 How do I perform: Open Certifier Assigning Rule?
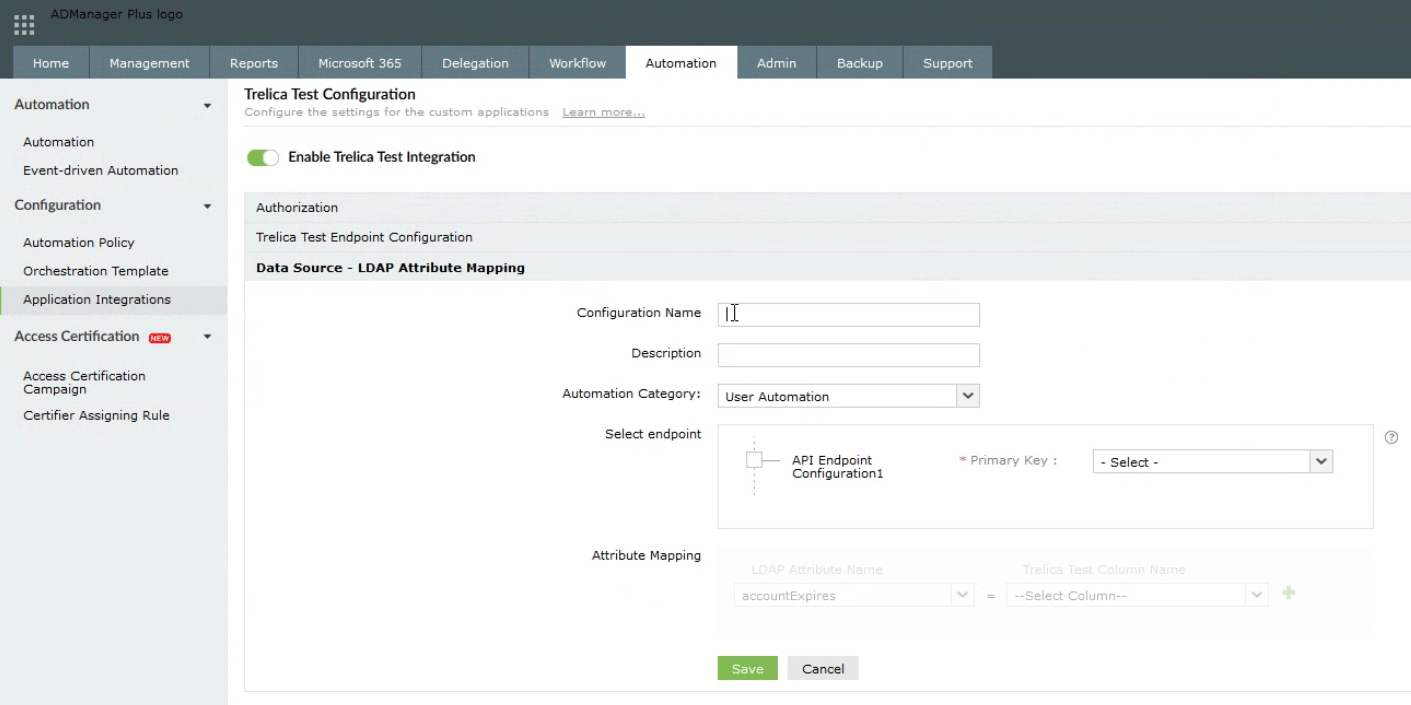tap(96, 415)
